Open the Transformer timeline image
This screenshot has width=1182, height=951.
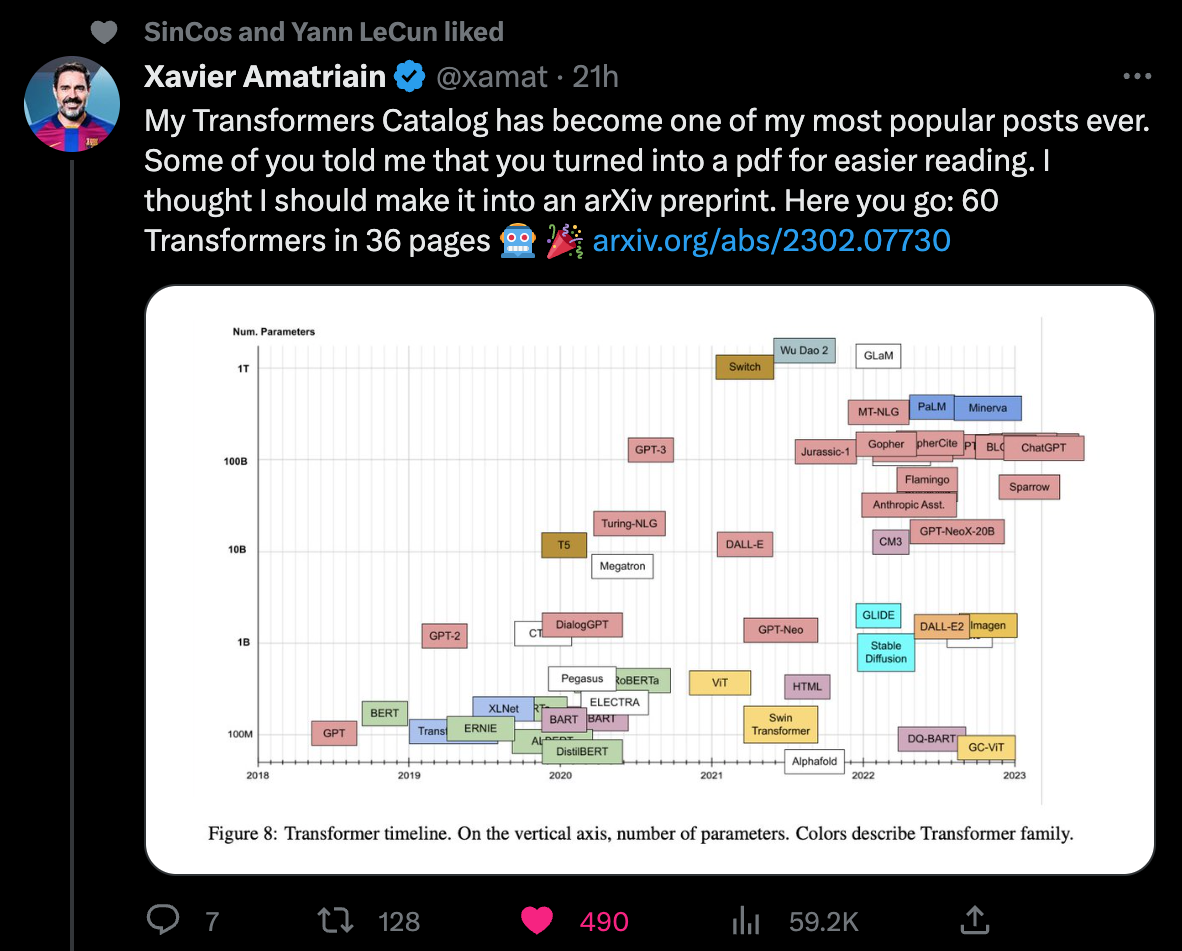click(650, 579)
